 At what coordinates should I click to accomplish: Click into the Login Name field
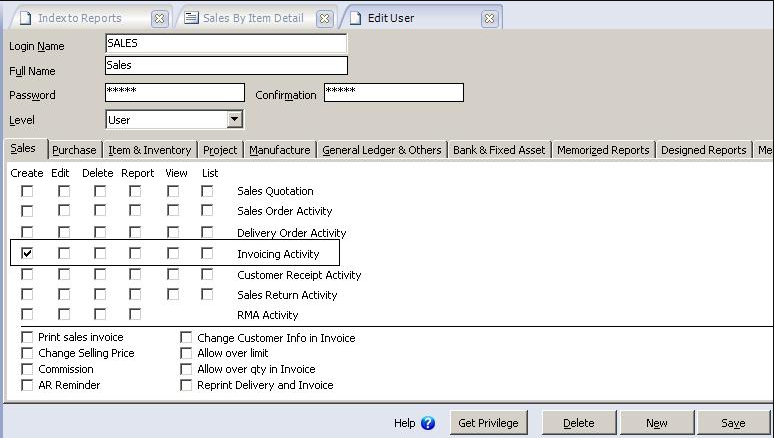point(225,43)
